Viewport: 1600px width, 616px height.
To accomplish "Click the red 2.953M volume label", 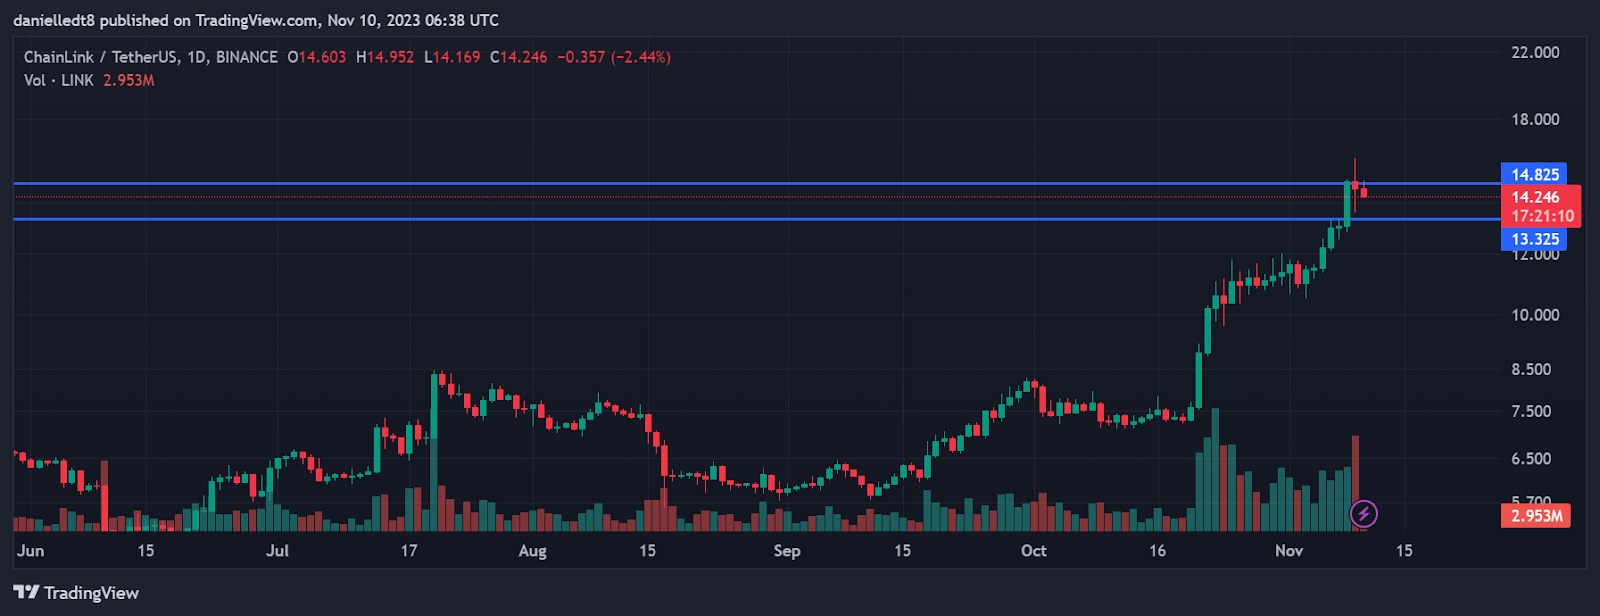I will [x=1535, y=516].
